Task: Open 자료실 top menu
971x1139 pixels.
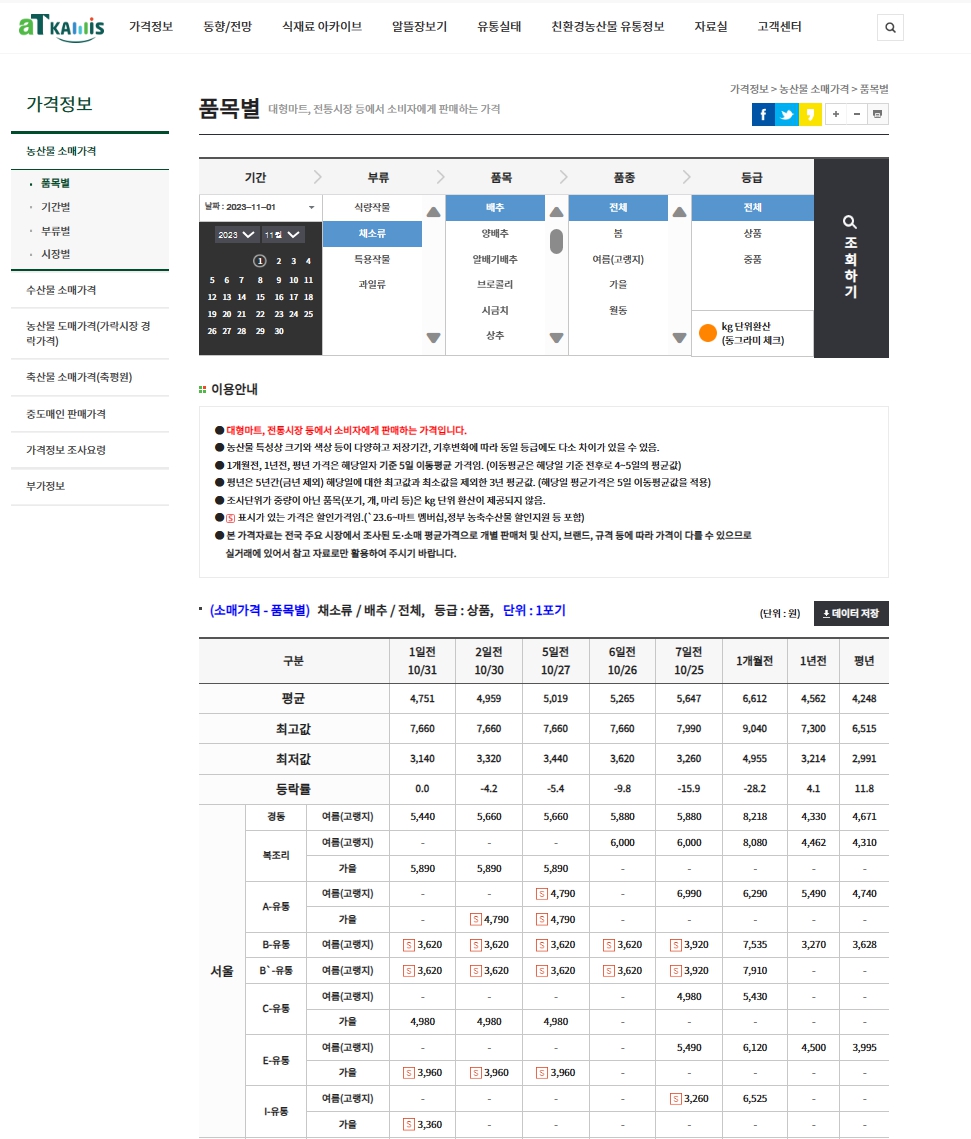Action: (710, 27)
